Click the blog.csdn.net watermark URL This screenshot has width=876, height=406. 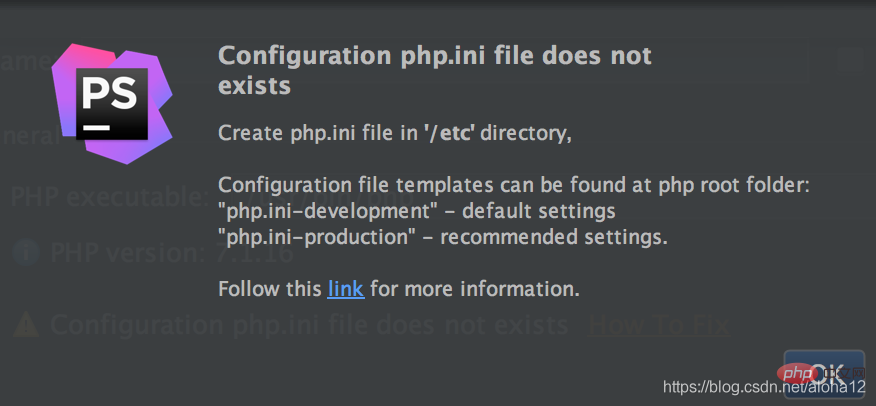pos(764,387)
